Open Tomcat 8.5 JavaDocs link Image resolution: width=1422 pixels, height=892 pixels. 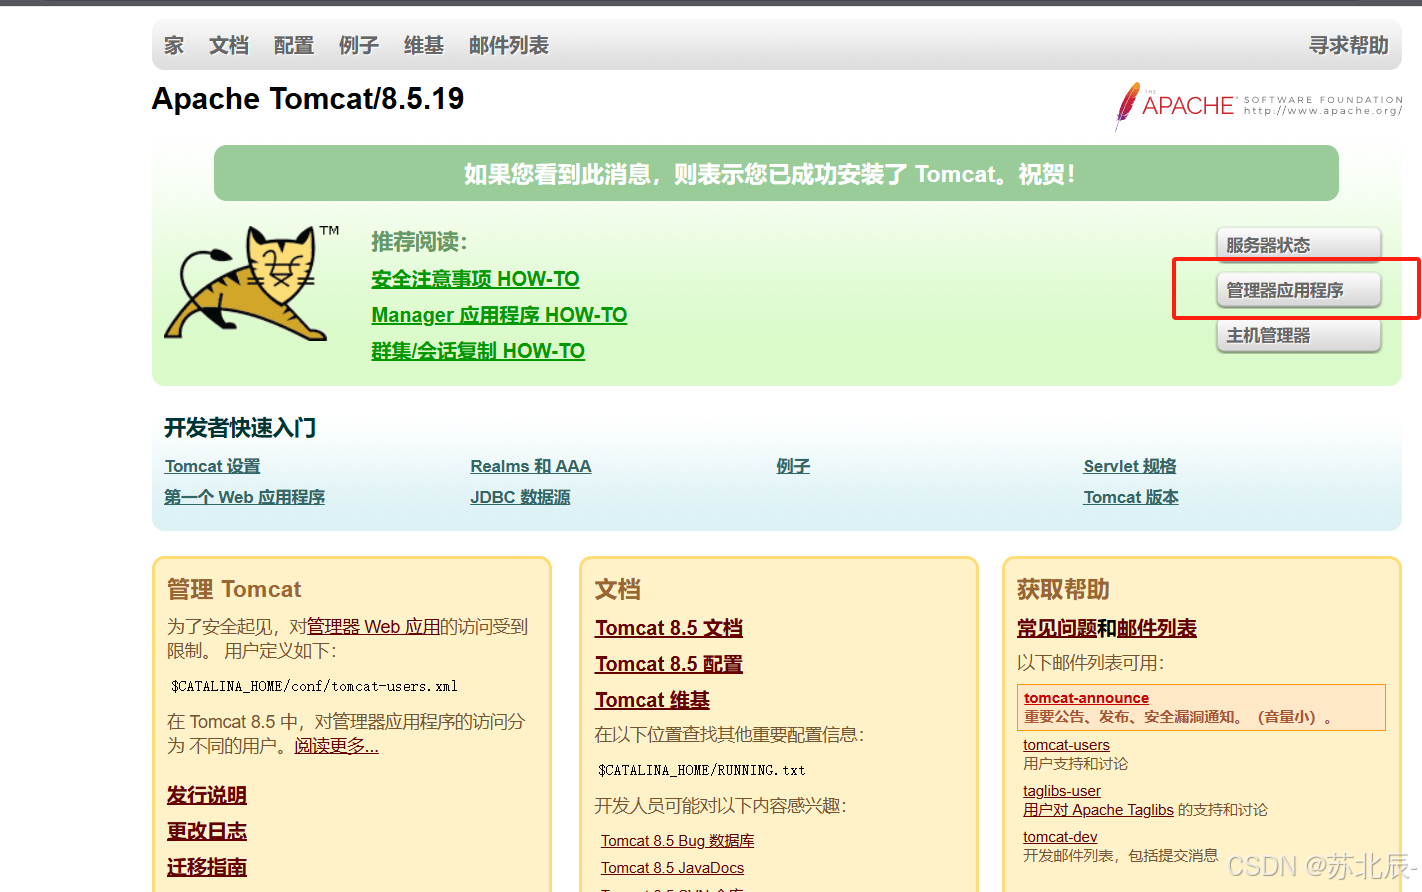(x=672, y=868)
